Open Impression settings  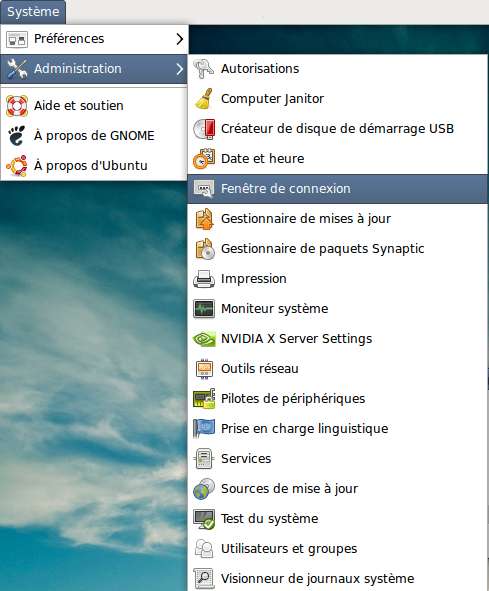(x=337, y=279)
